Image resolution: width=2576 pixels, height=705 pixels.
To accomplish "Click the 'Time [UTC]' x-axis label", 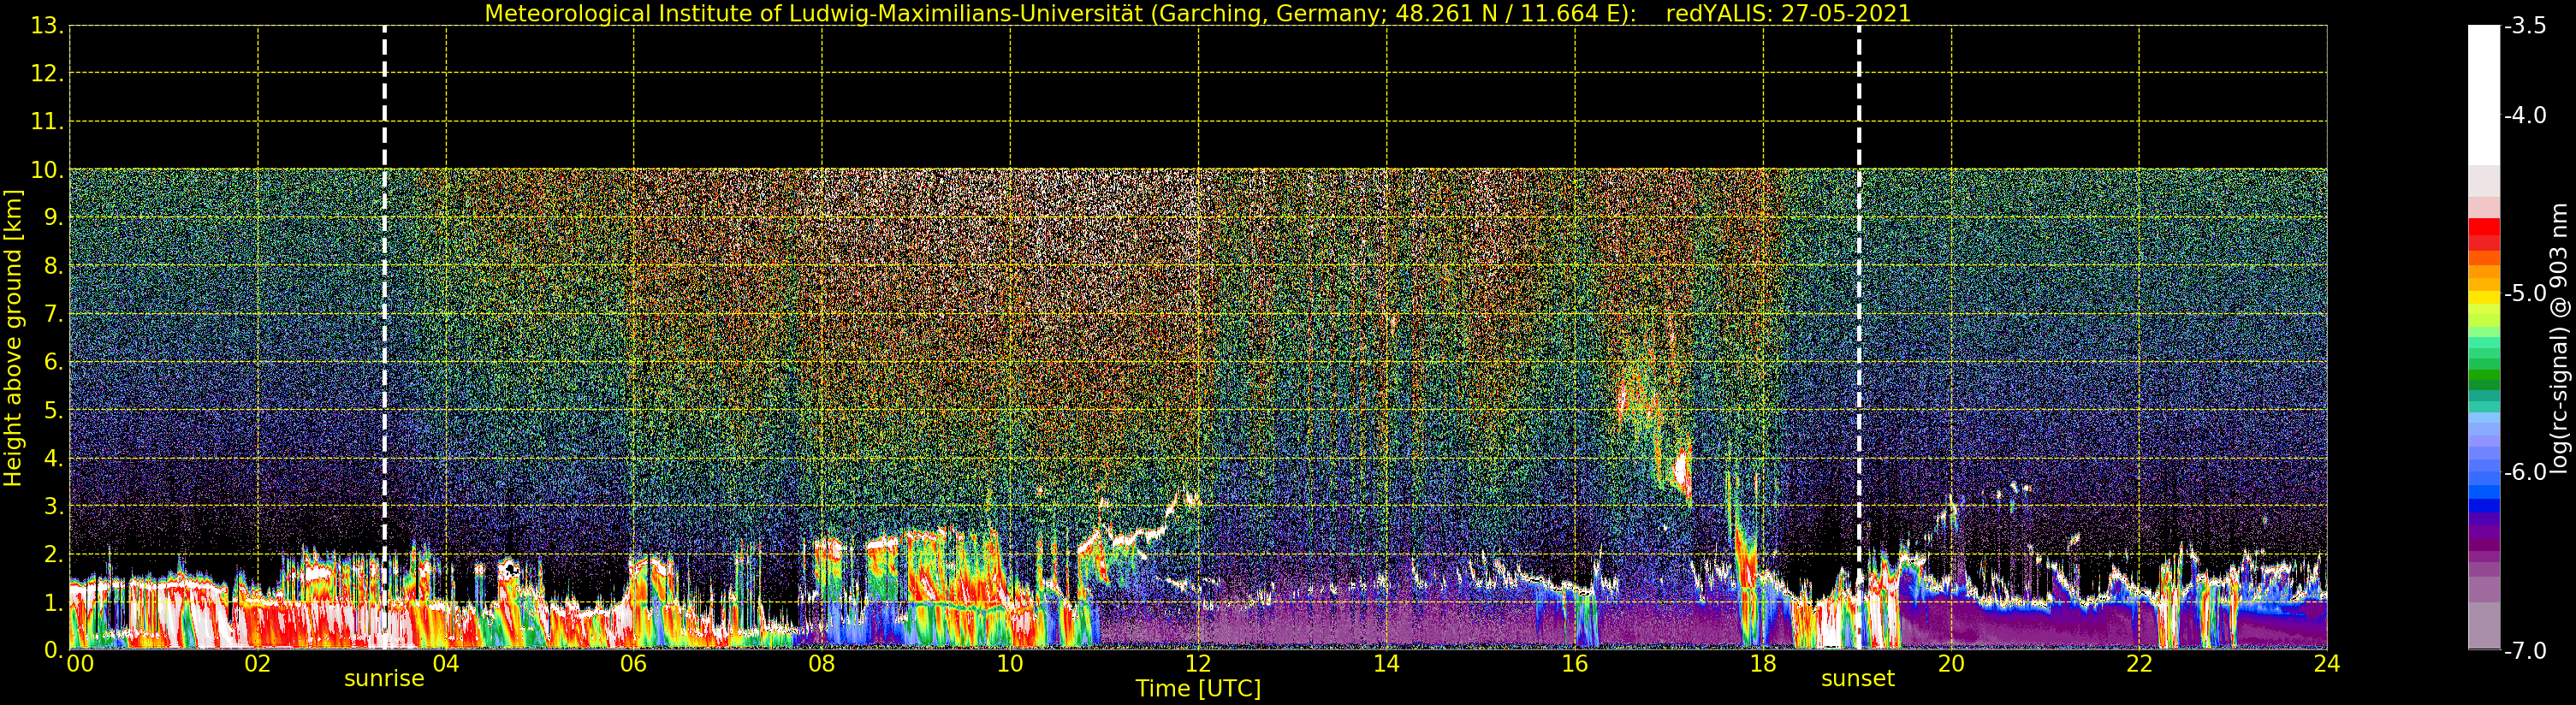I will [1197, 688].
